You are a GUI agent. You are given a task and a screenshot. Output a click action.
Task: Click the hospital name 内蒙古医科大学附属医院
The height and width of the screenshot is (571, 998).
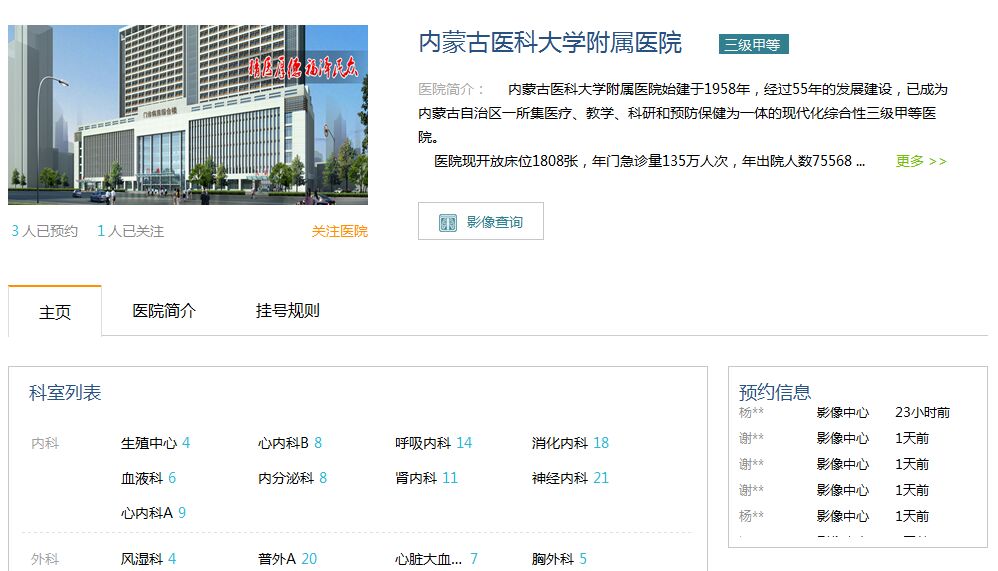coord(550,43)
